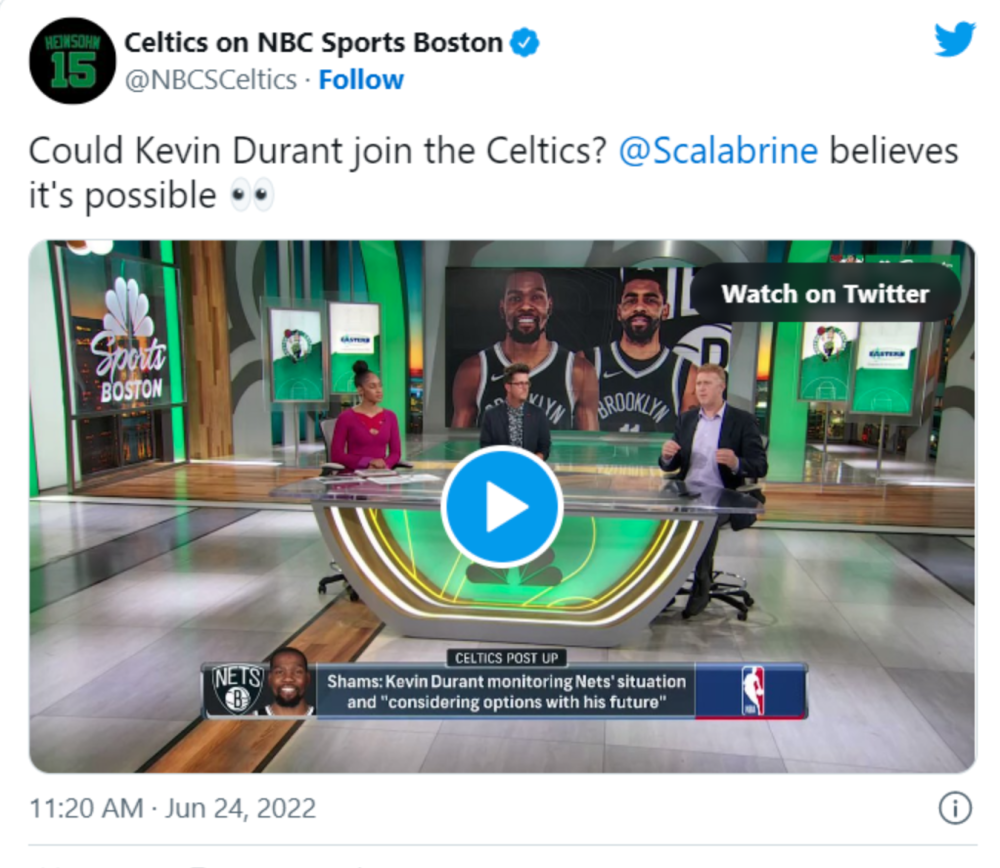
Task: Follow the NBCSCeltics account
Action: [x=361, y=80]
